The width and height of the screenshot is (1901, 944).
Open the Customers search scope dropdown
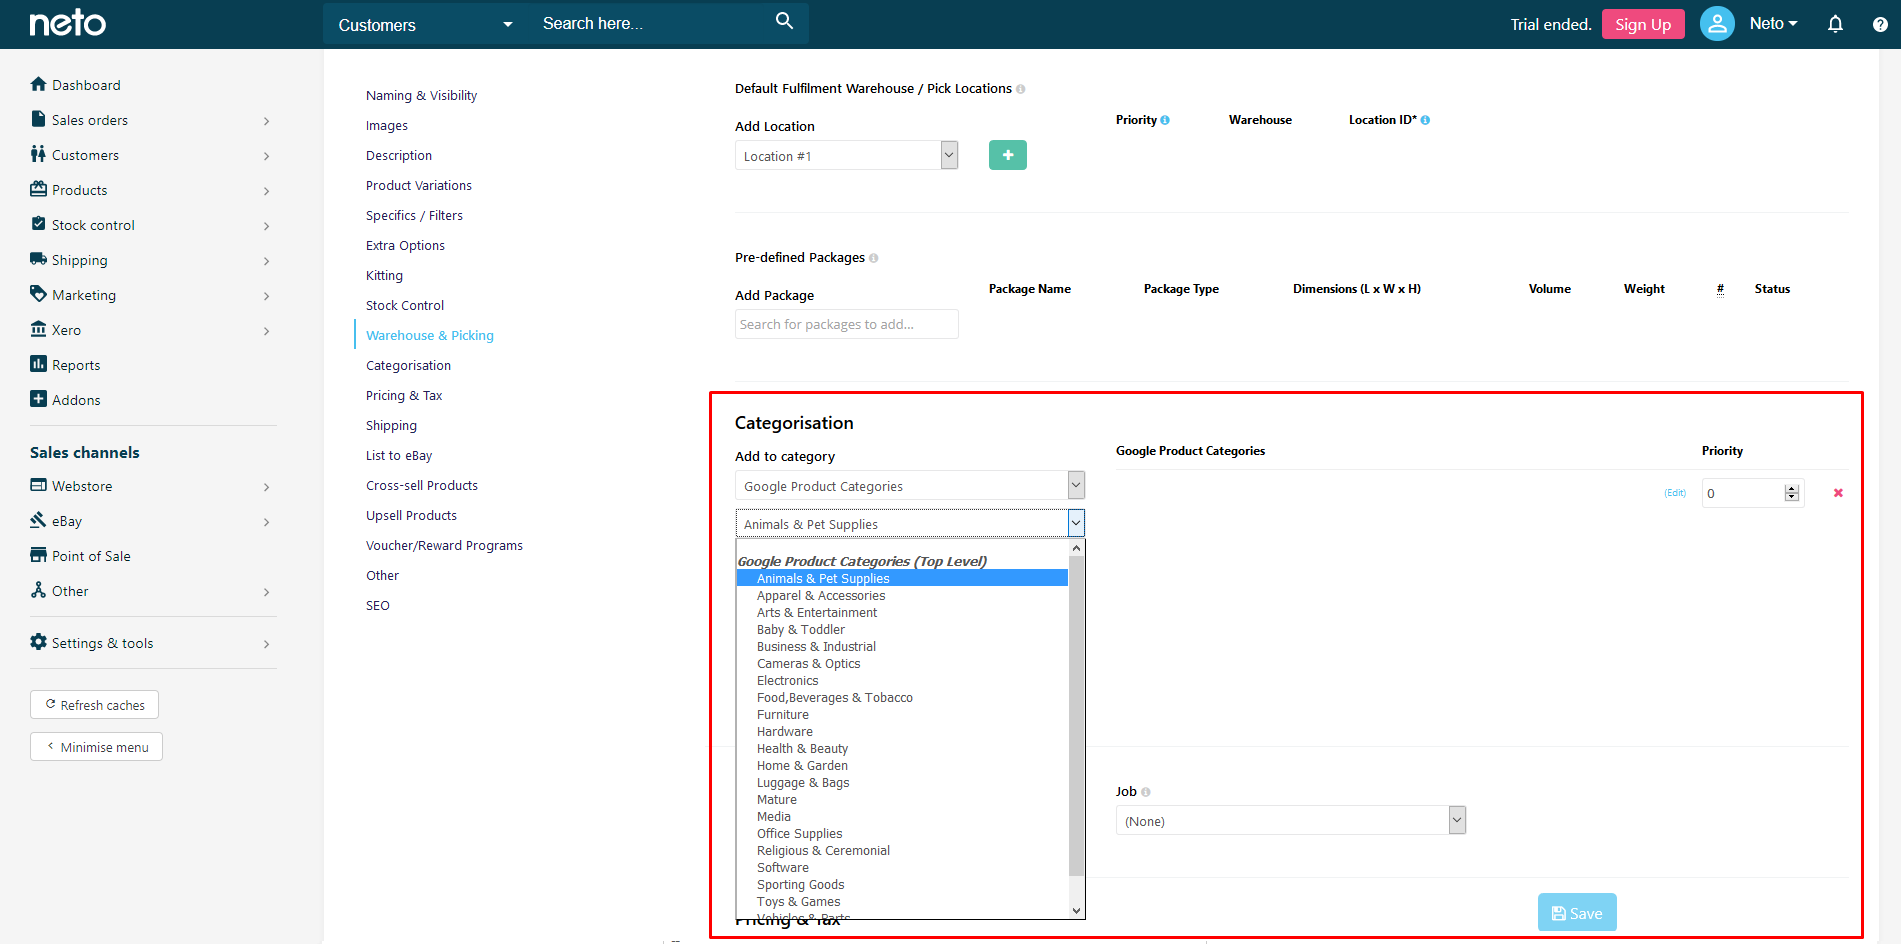[426, 24]
